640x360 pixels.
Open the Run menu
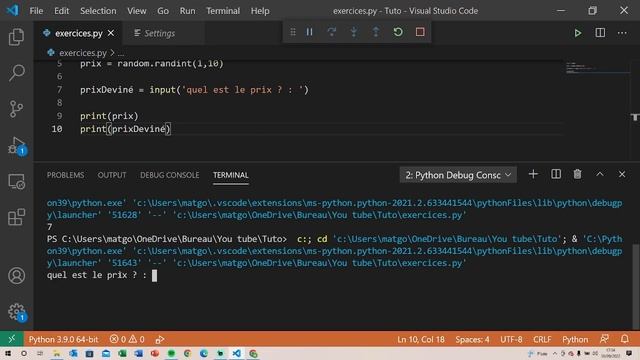[x=187, y=11]
